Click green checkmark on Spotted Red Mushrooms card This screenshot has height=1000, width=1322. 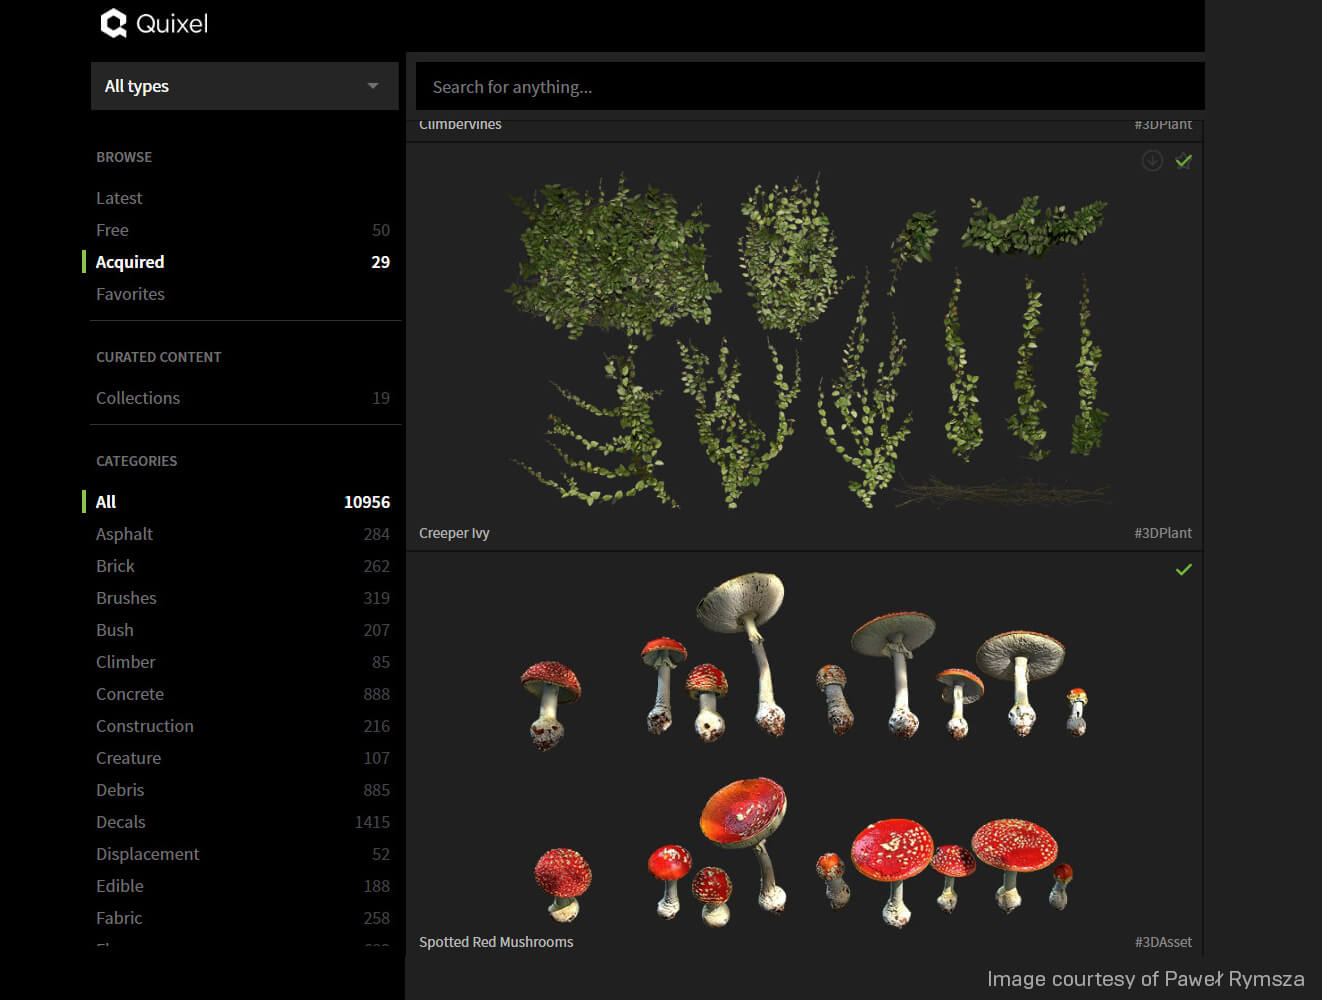[1184, 570]
